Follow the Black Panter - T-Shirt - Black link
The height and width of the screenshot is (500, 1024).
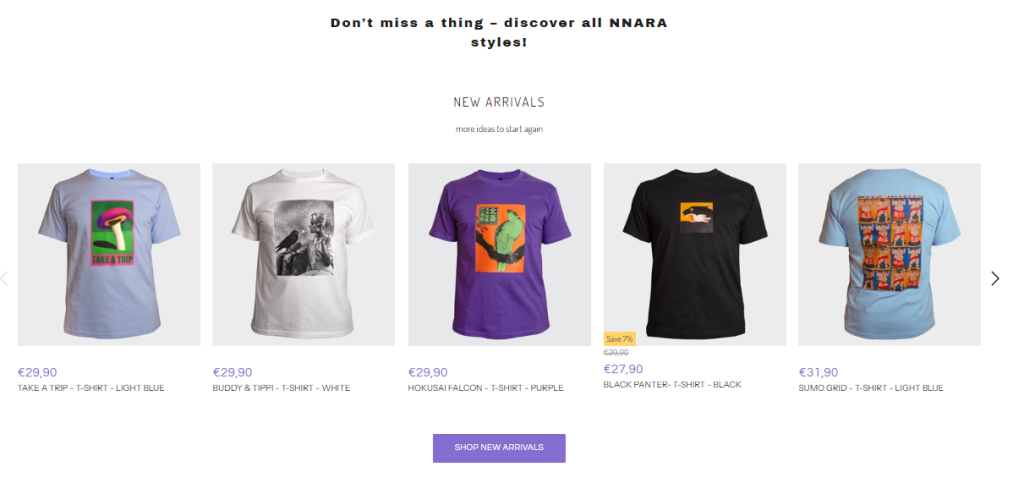click(x=672, y=384)
